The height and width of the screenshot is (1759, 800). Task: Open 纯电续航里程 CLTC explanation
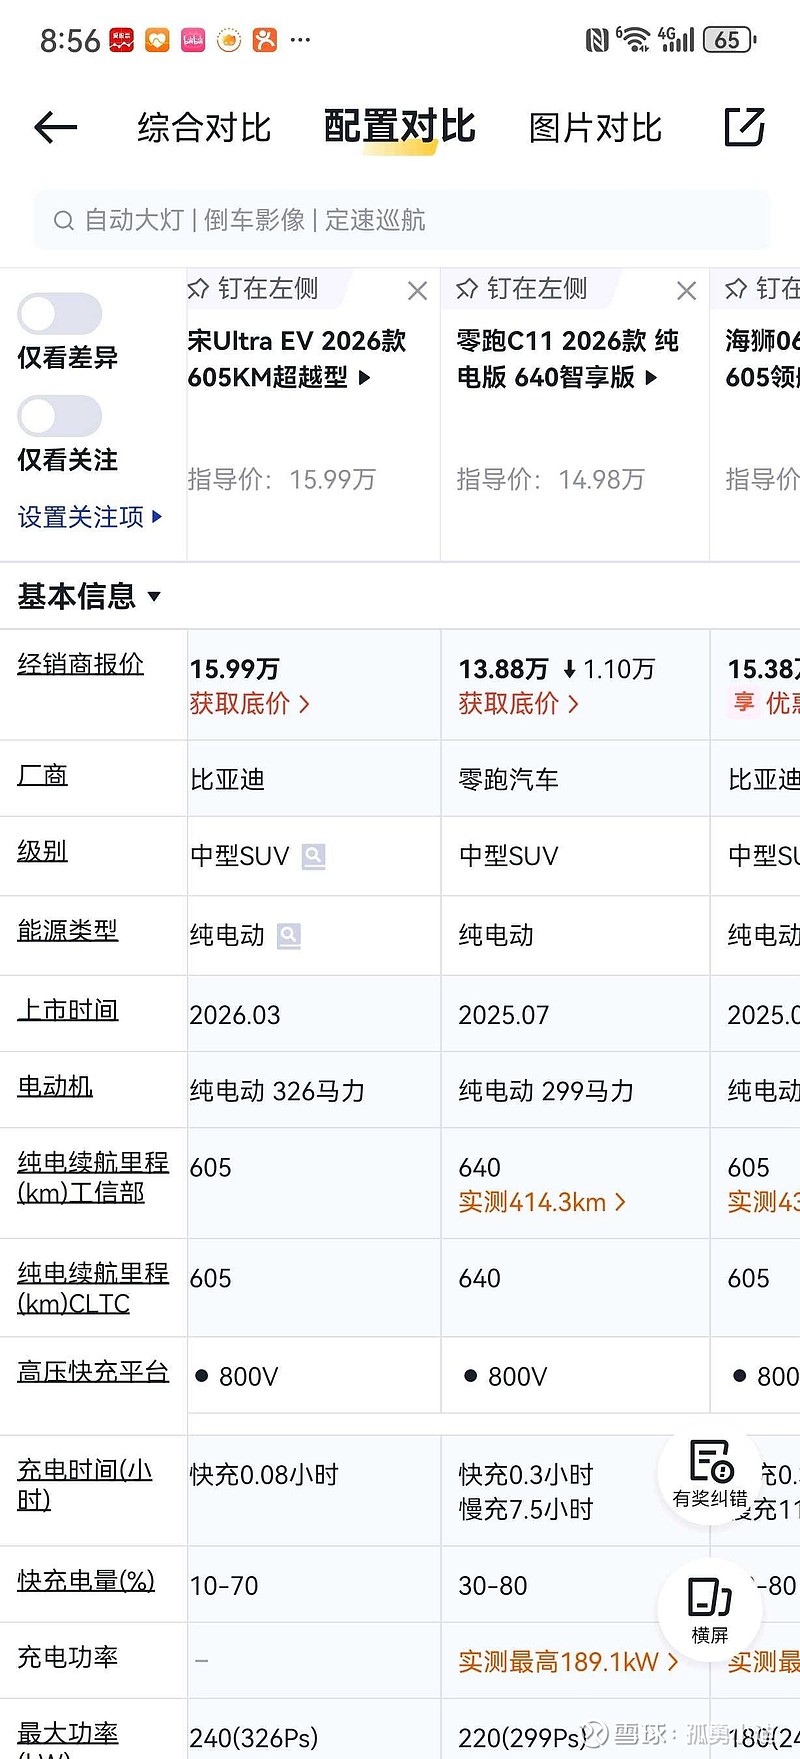(x=93, y=1288)
